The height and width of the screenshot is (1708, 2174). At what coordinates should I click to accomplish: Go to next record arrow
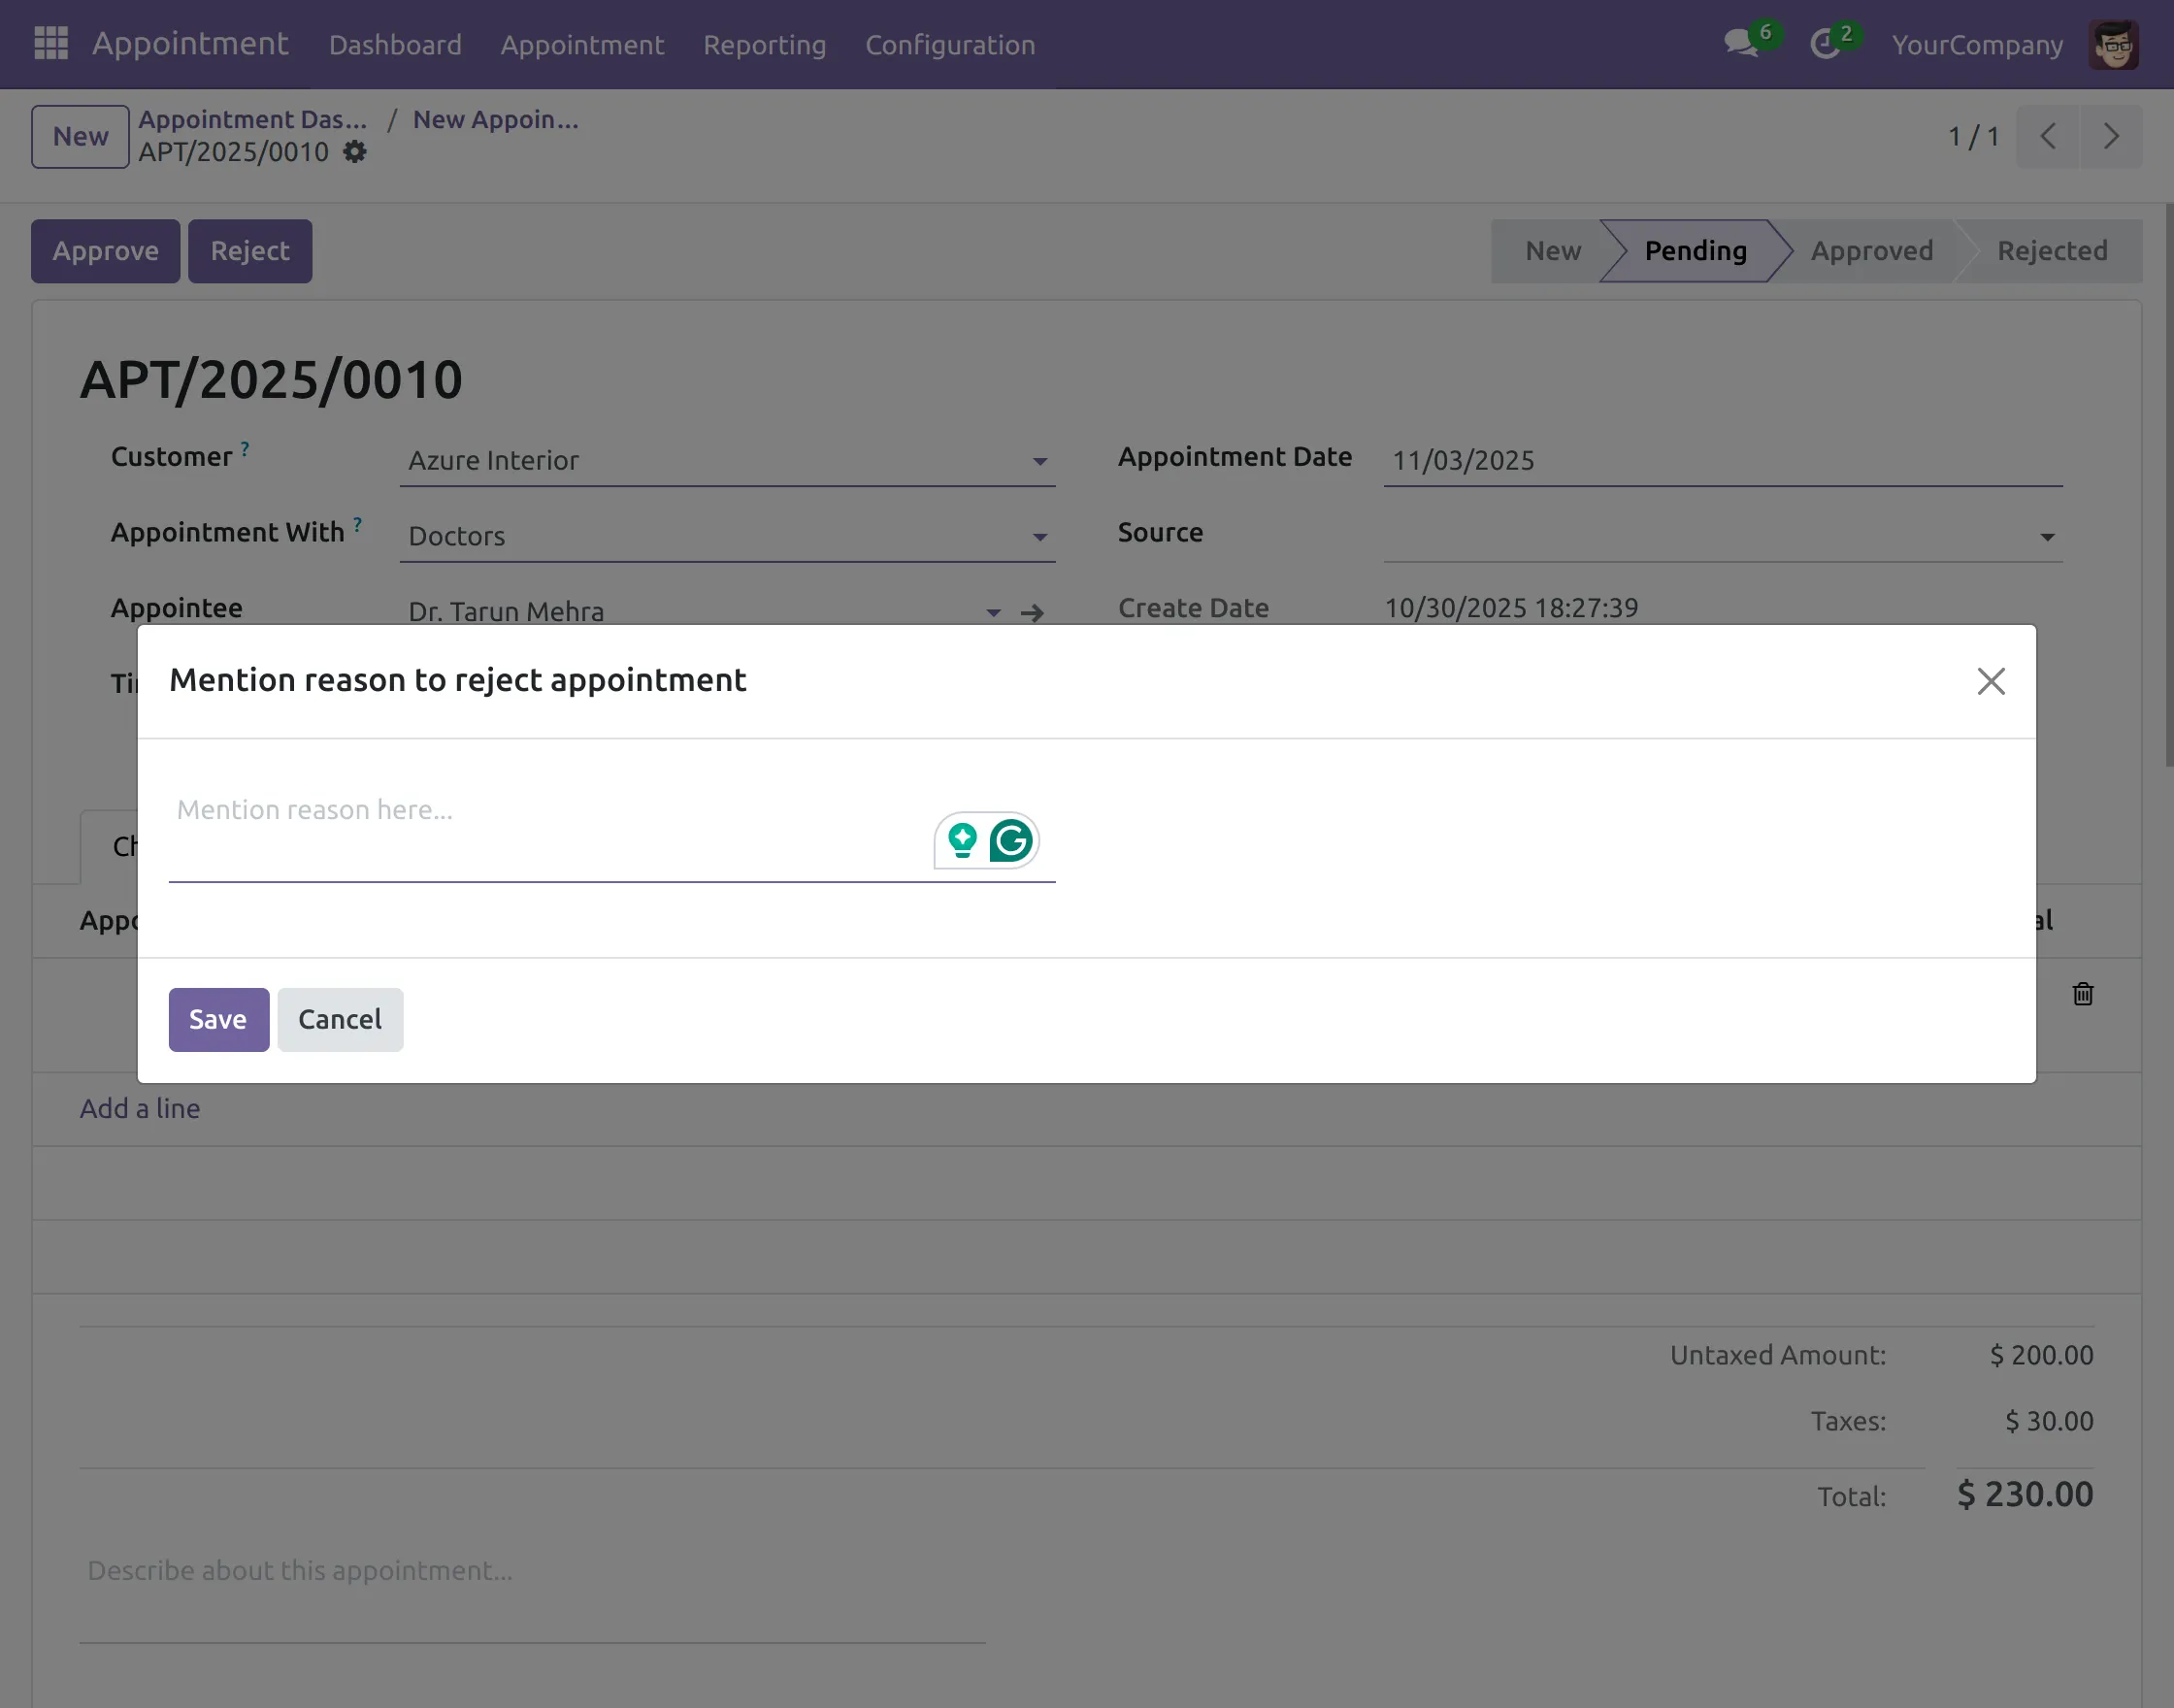(2110, 137)
